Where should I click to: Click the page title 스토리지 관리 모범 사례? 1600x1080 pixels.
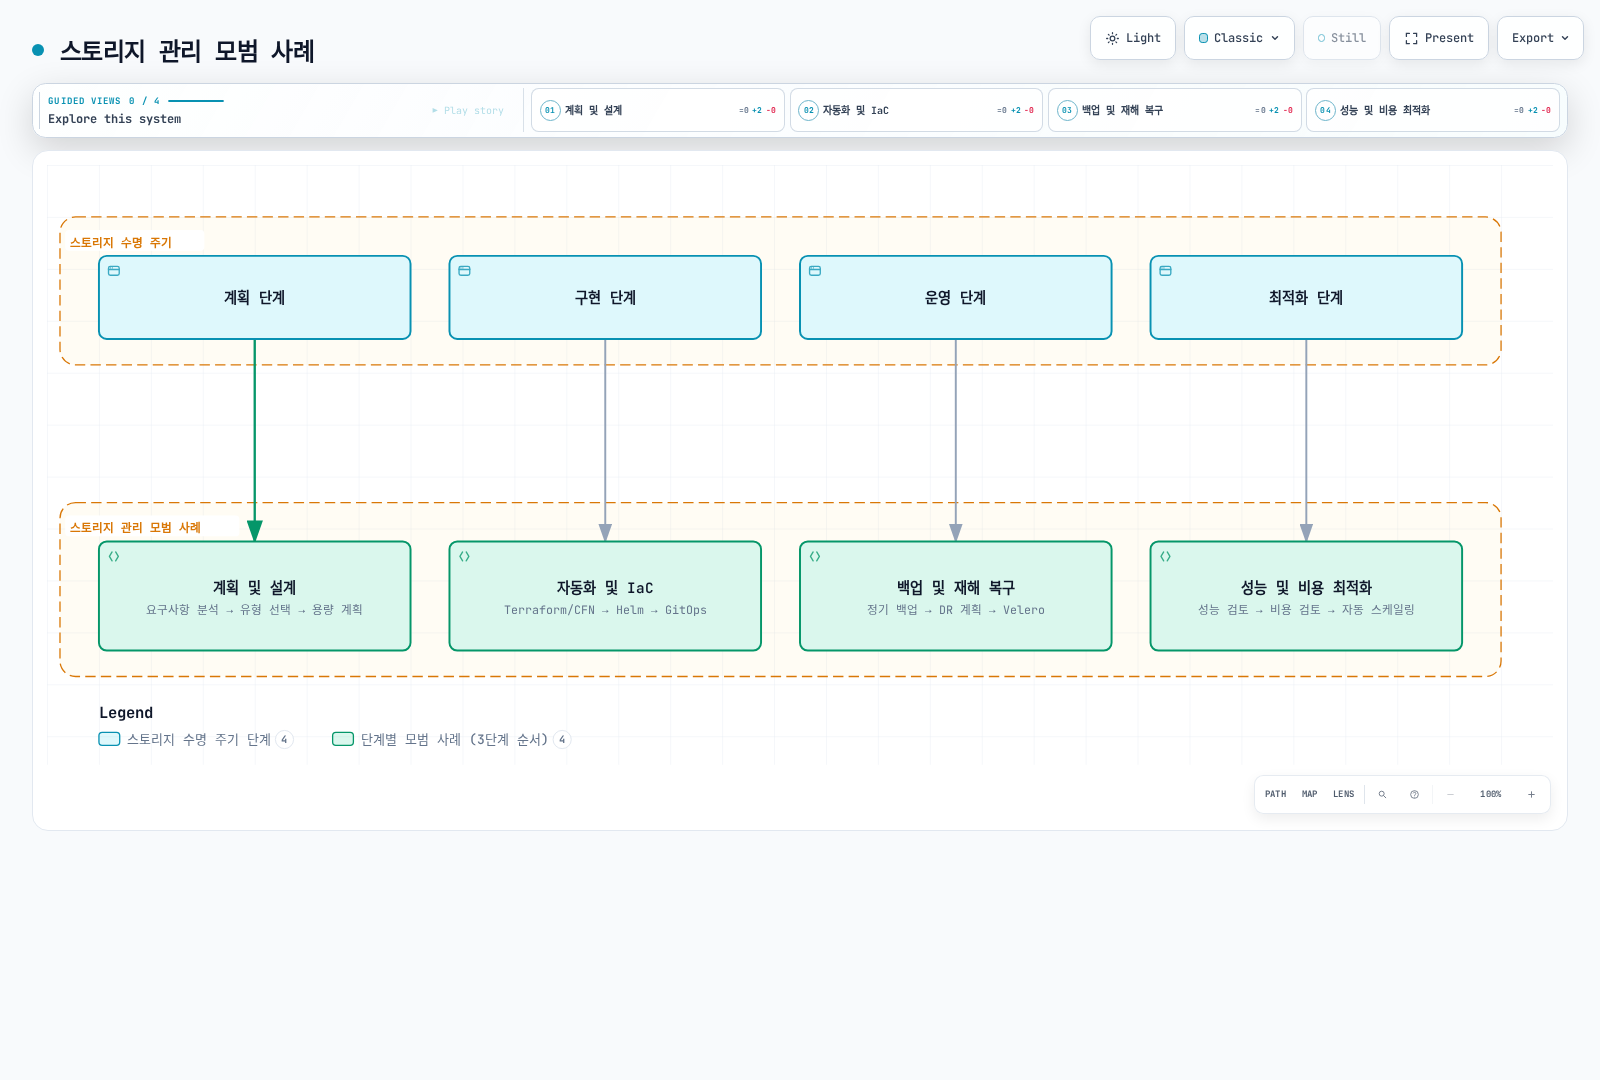(187, 51)
